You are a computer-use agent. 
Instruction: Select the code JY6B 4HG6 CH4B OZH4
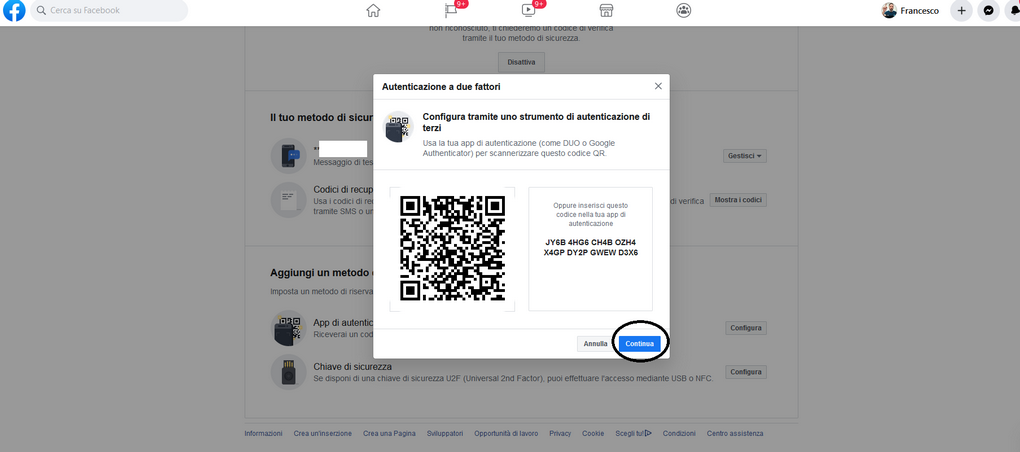591,242
